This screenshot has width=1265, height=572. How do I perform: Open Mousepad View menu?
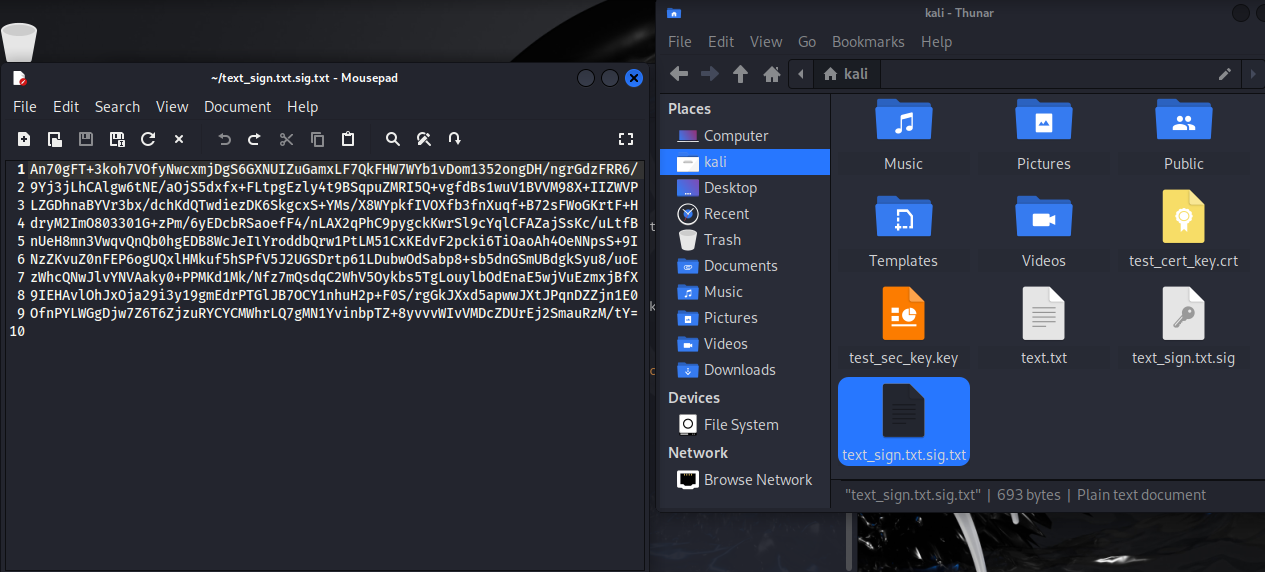(172, 107)
